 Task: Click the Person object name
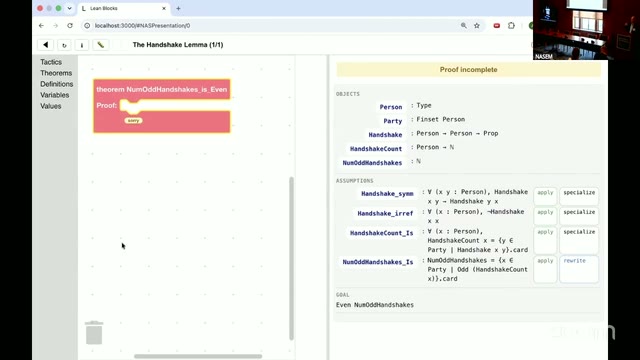[x=391, y=107]
